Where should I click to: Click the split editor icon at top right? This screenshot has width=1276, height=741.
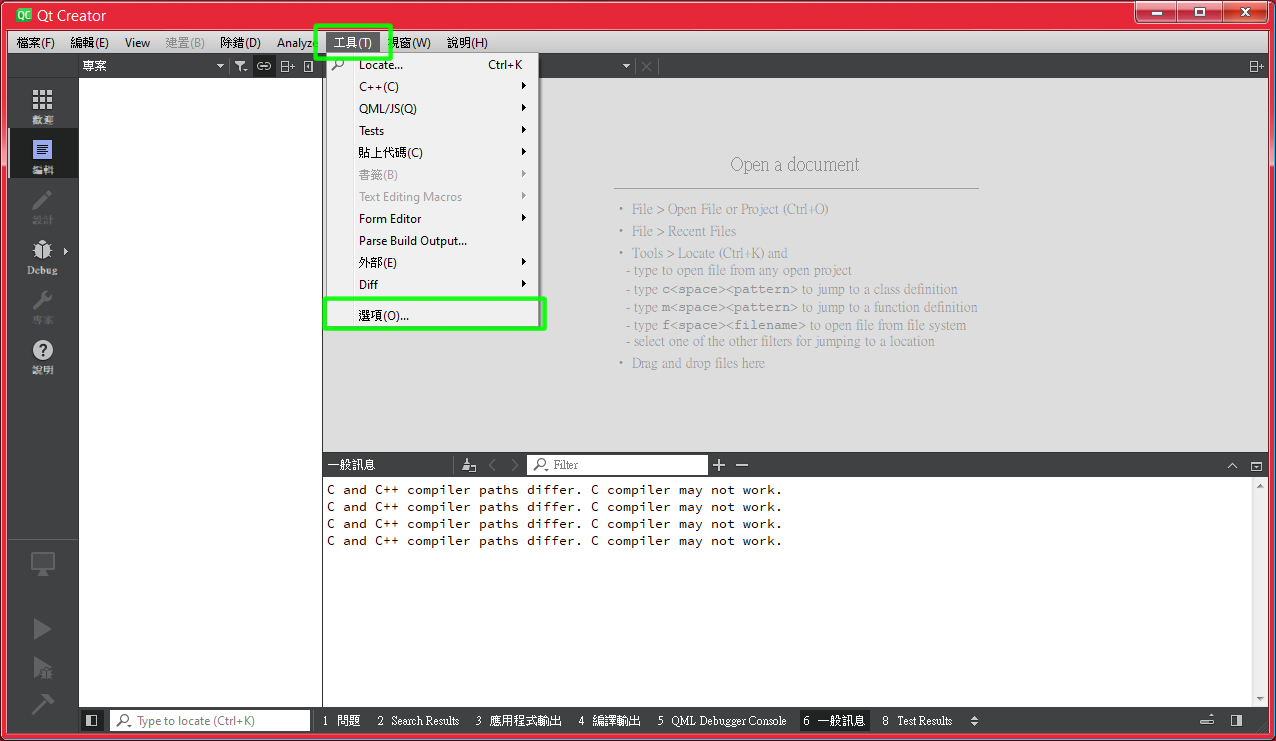pos(1256,66)
